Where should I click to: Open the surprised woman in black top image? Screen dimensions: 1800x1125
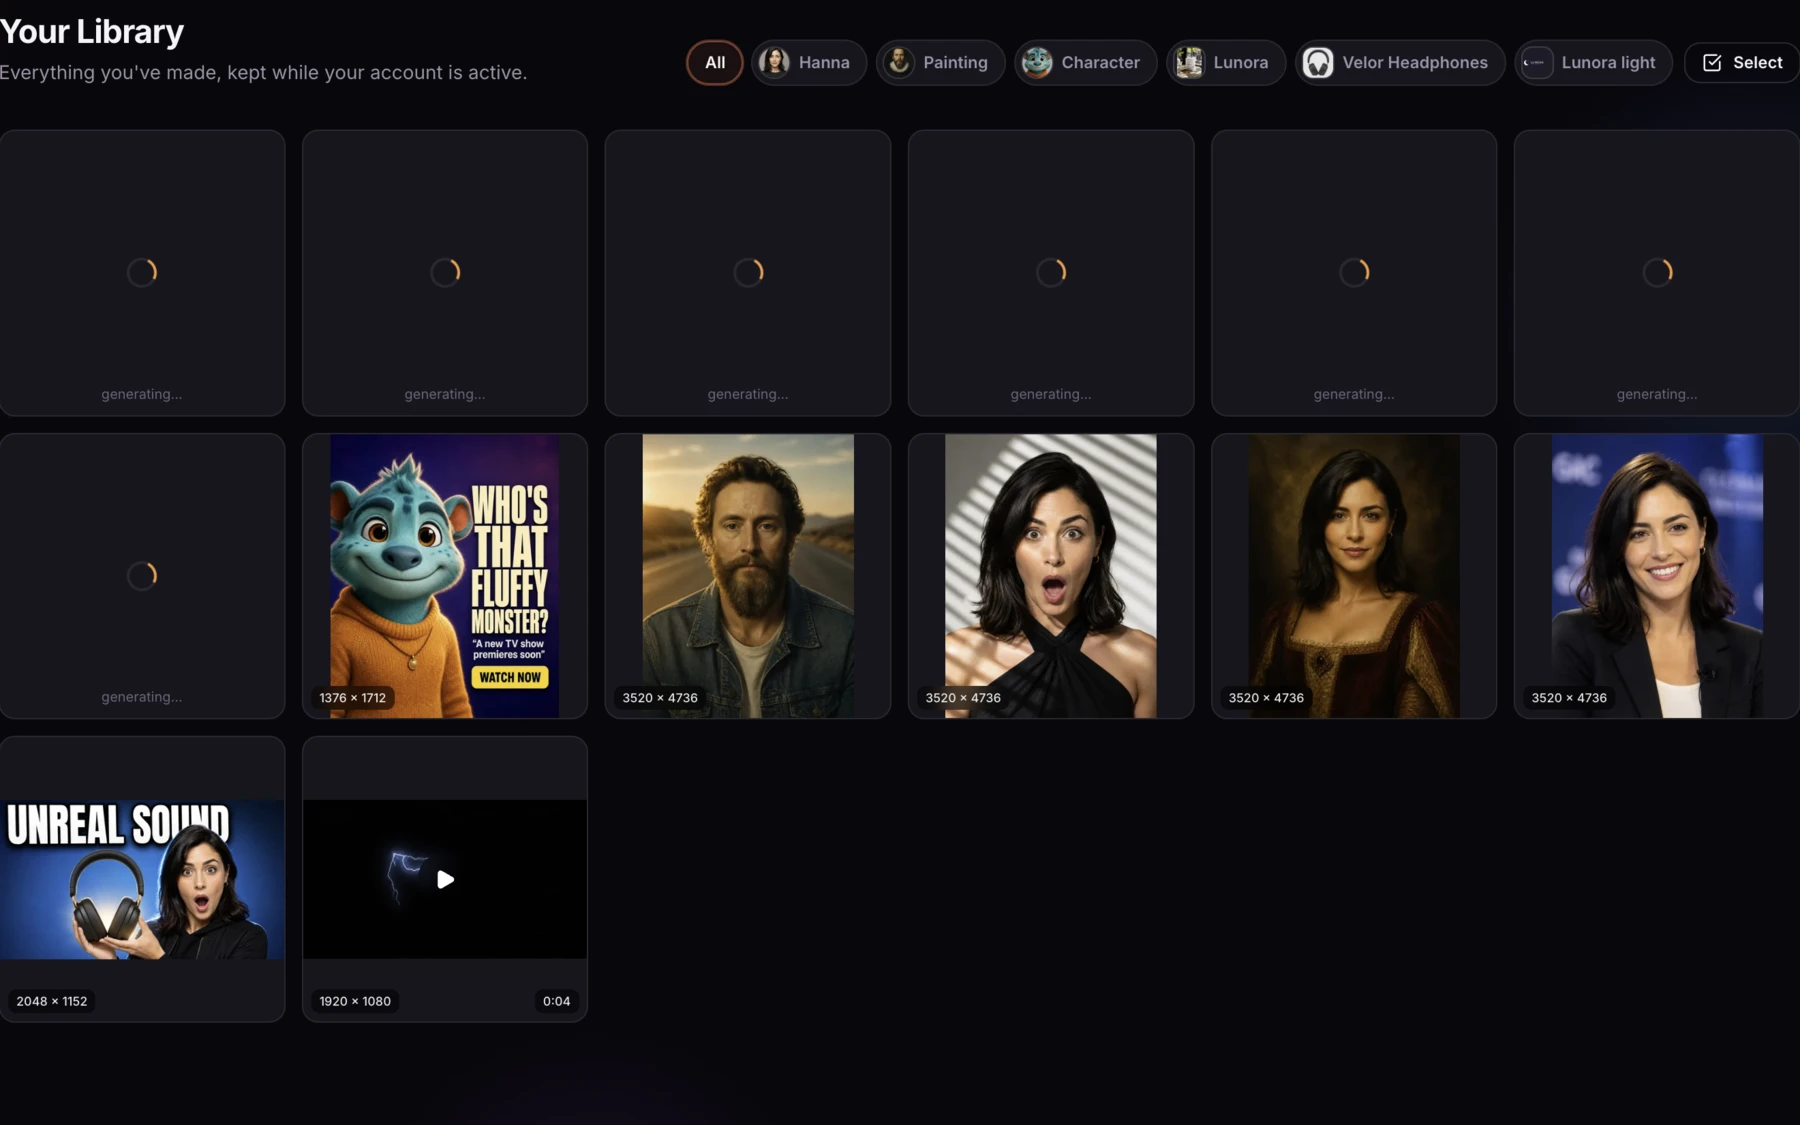pos(1051,576)
